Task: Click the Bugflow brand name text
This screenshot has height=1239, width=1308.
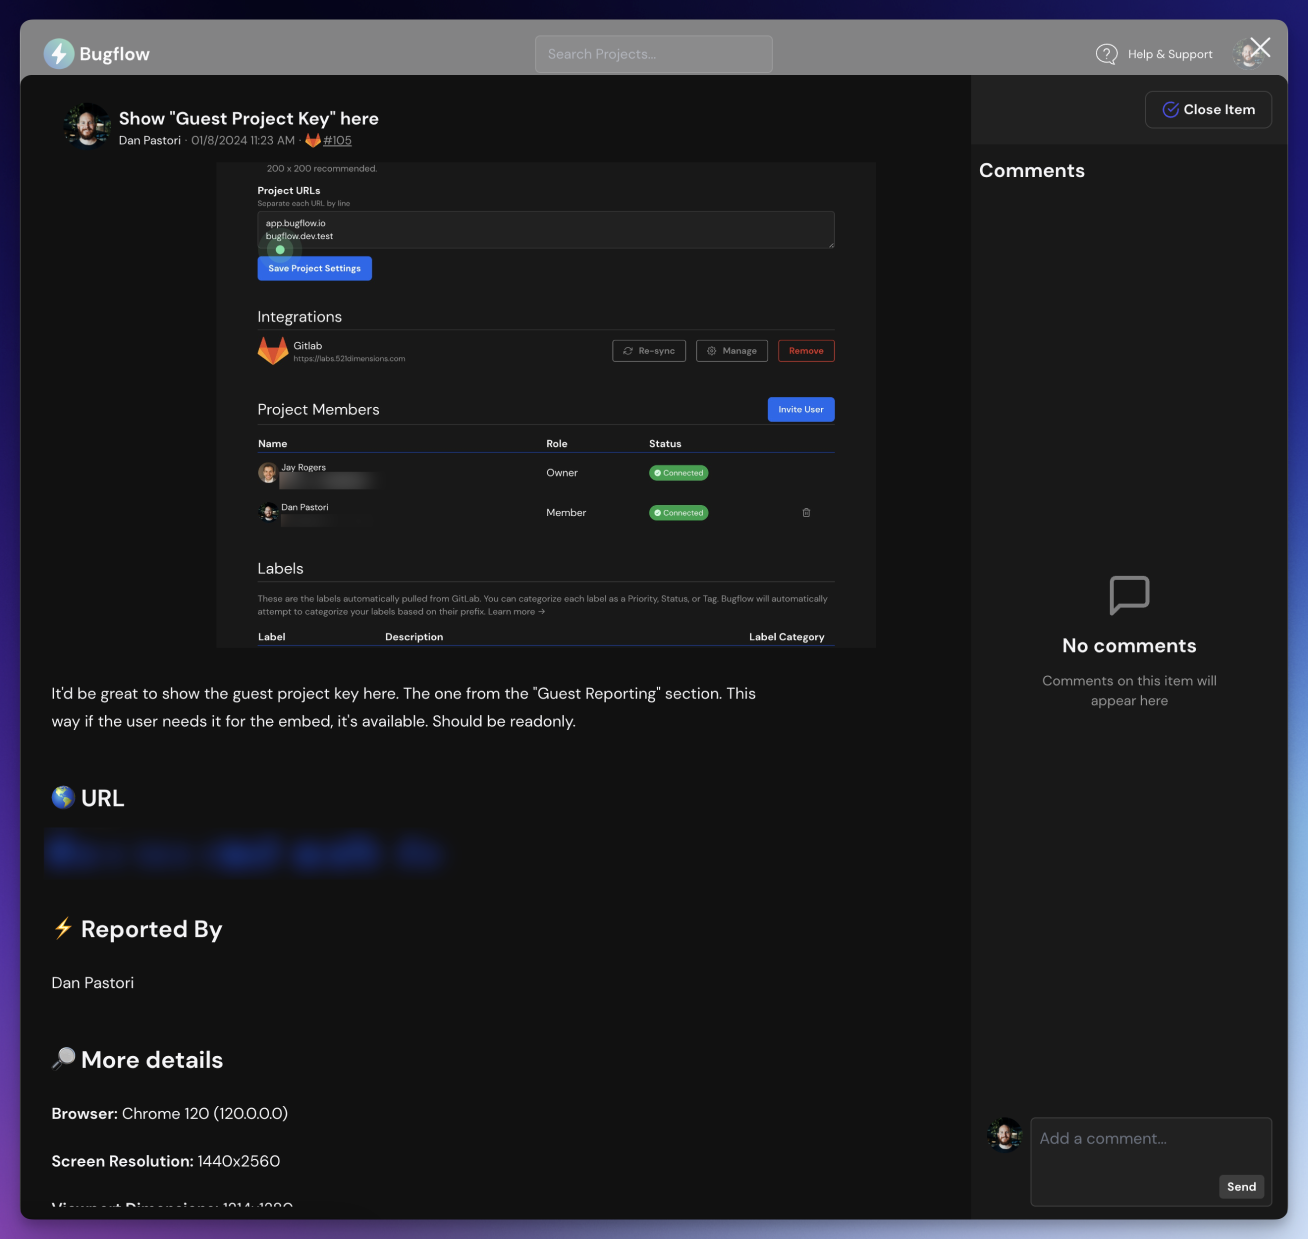Action: tap(115, 54)
